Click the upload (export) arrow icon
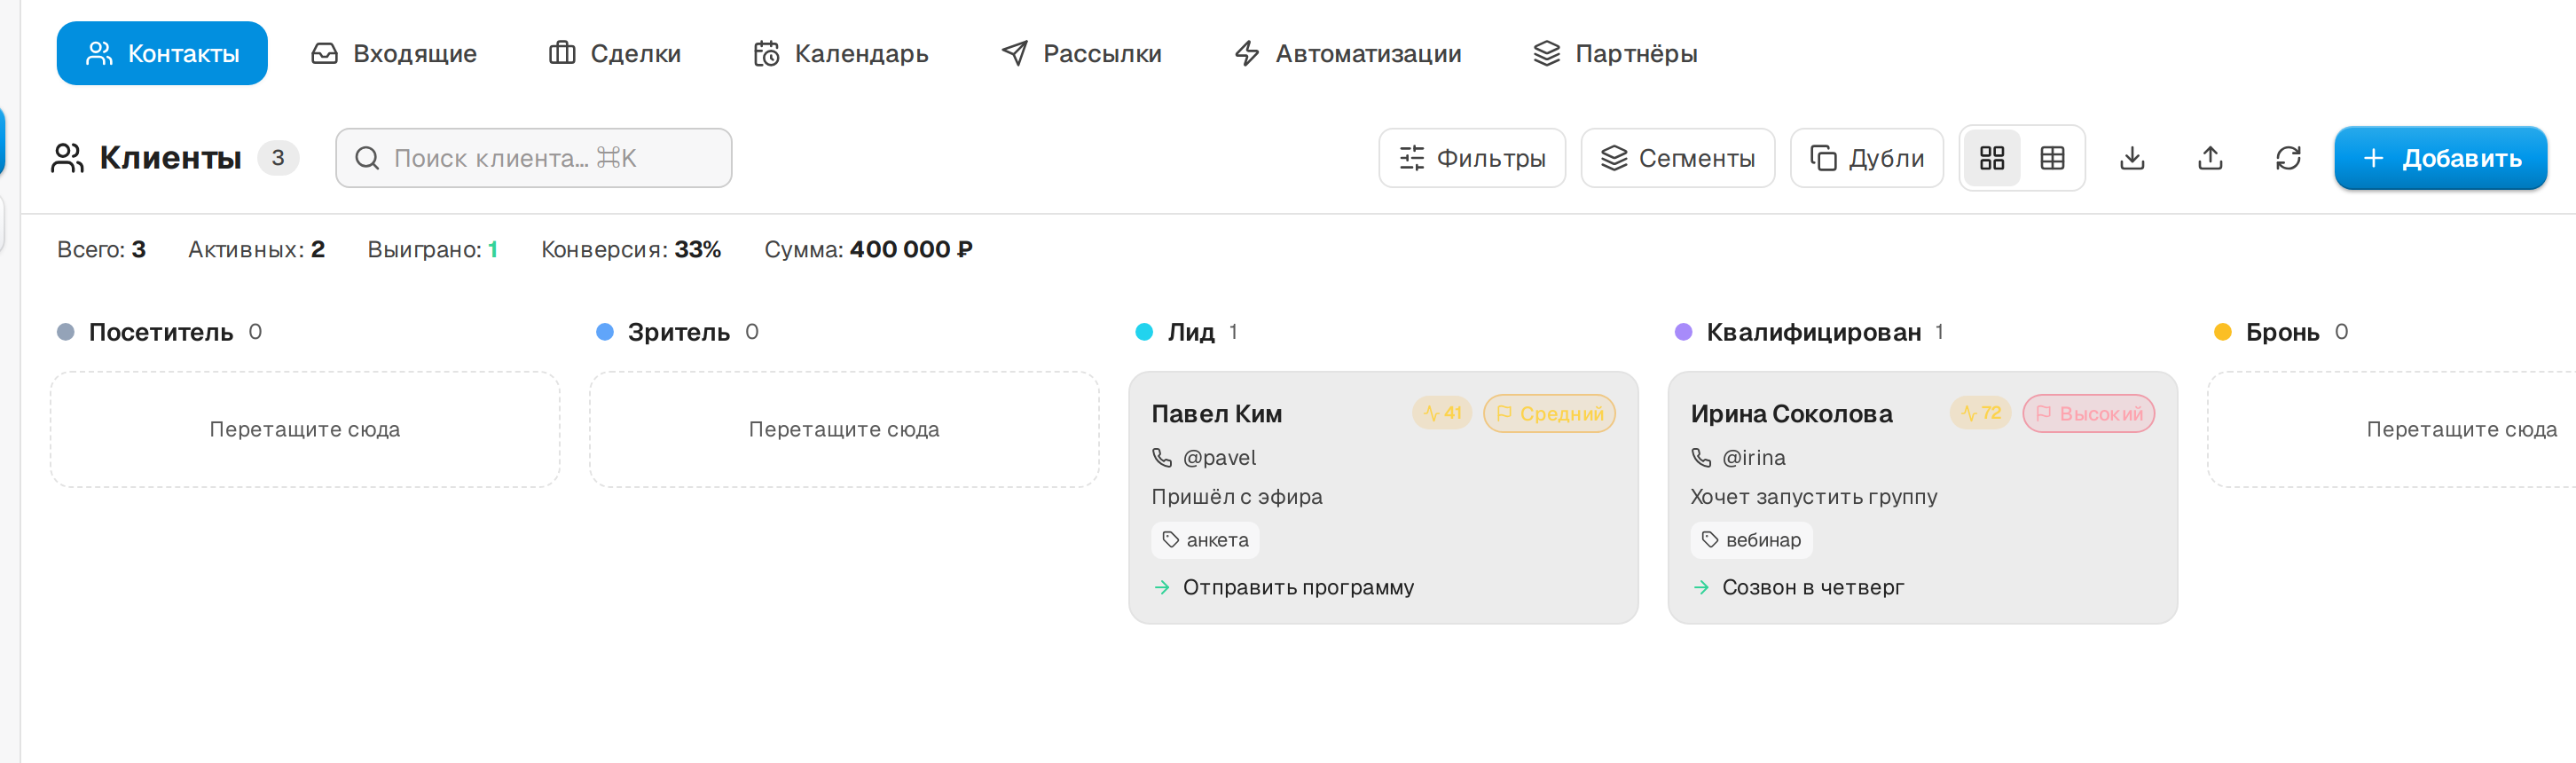Screen dimensions: 2576x763 [x=2210, y=158]
